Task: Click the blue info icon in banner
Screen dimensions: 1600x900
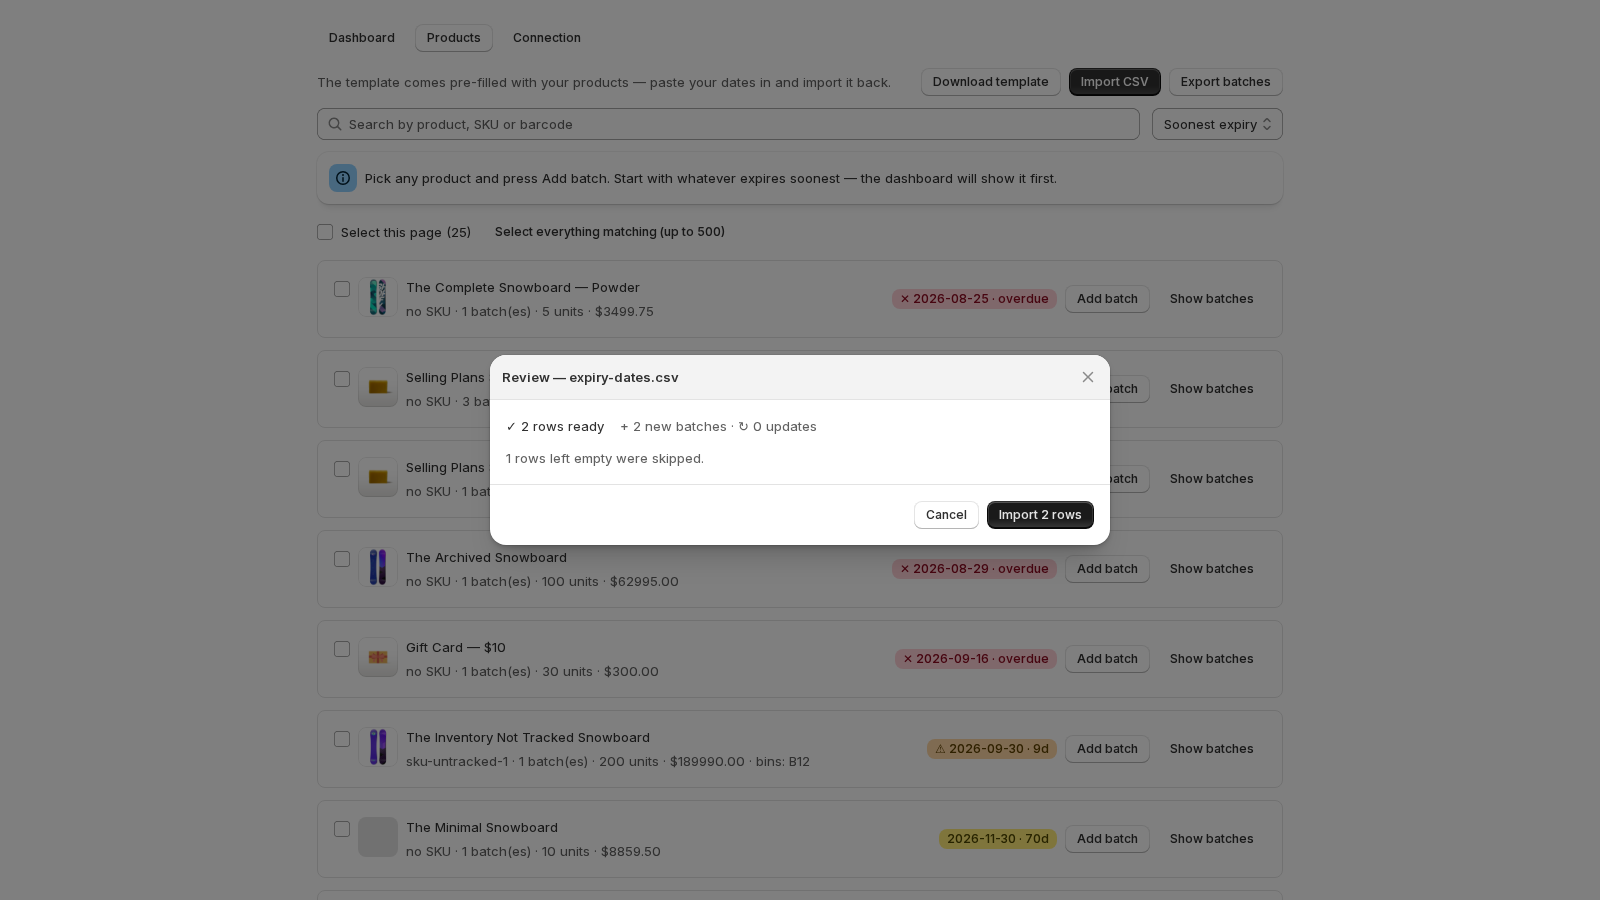Action: (343, 178)
